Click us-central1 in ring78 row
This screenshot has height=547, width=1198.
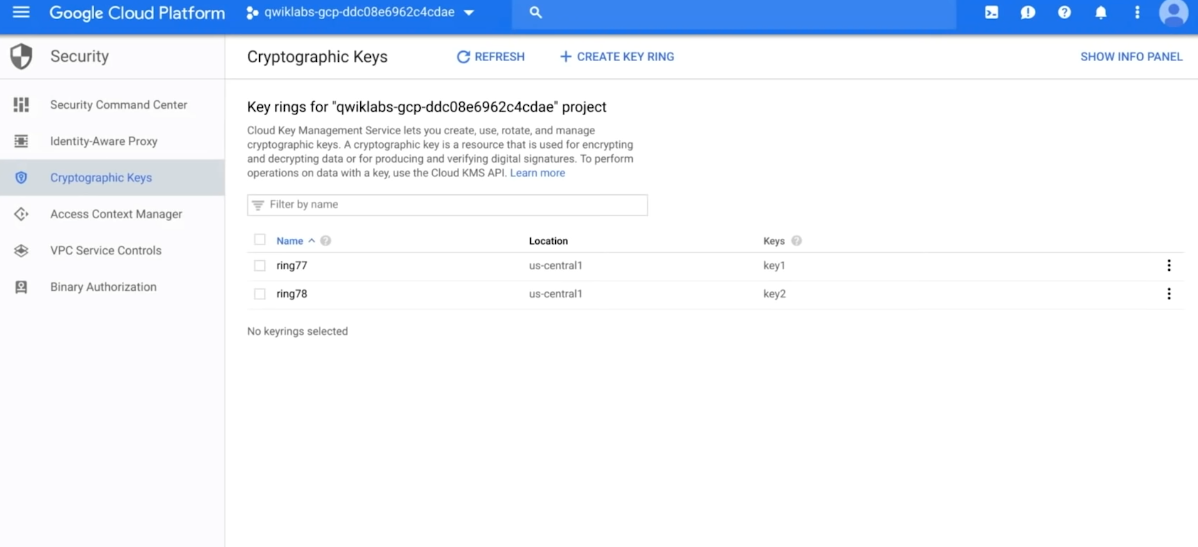click(x=555, y=294)
